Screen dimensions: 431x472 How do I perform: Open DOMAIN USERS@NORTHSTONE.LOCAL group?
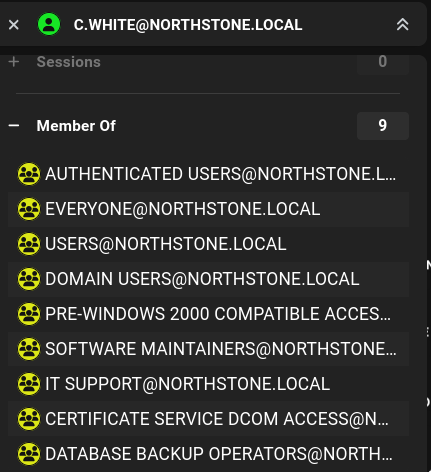click(208, 279)
